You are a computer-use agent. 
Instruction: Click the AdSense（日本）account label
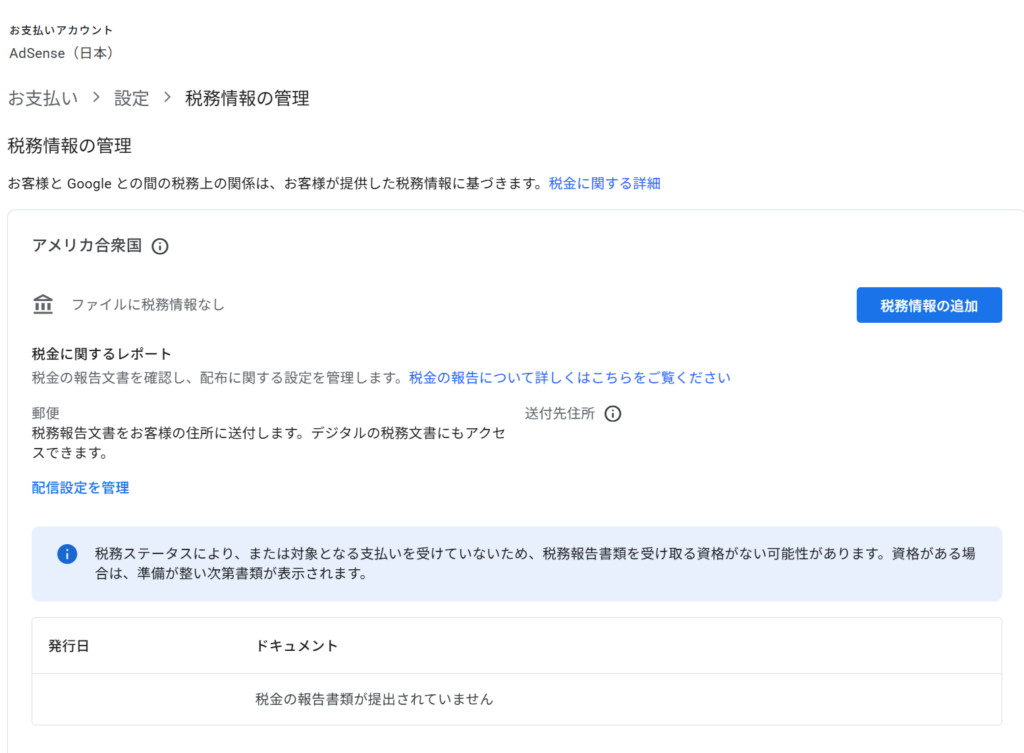pyautogui.click(x=62, y=53)
